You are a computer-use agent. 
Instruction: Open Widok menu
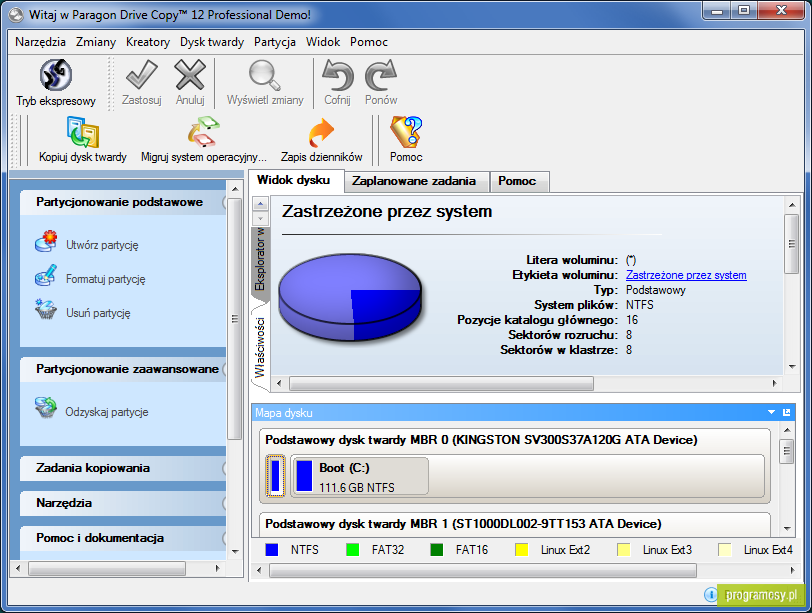point(323,42)
